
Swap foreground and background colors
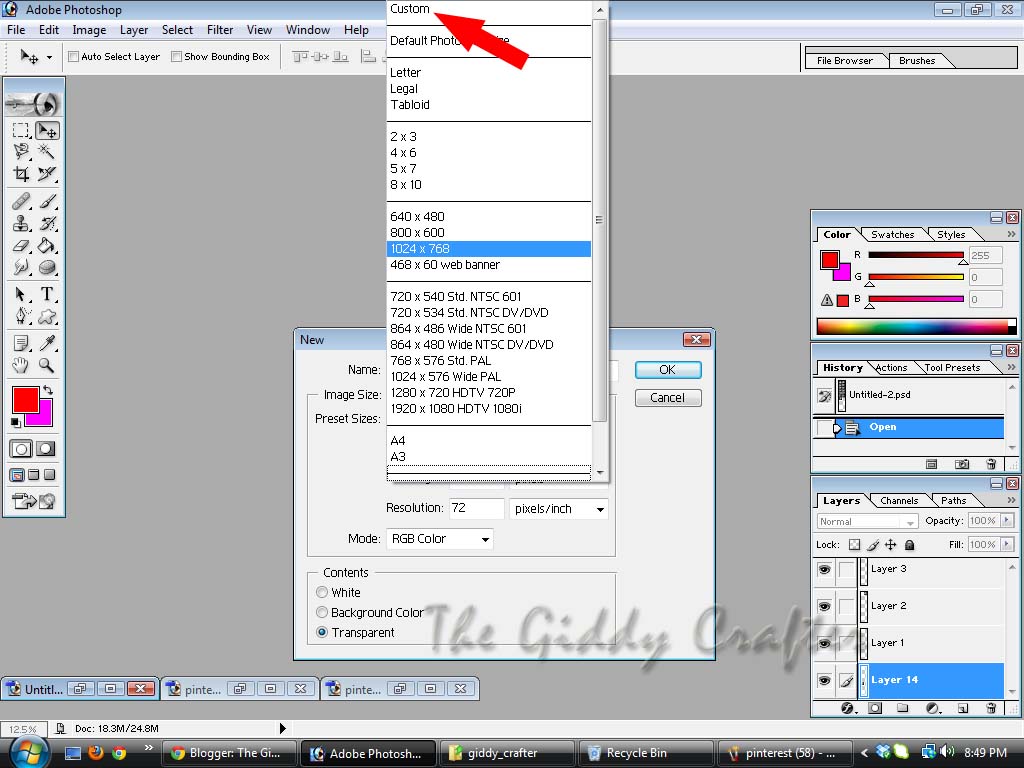[x=48, y=390]
